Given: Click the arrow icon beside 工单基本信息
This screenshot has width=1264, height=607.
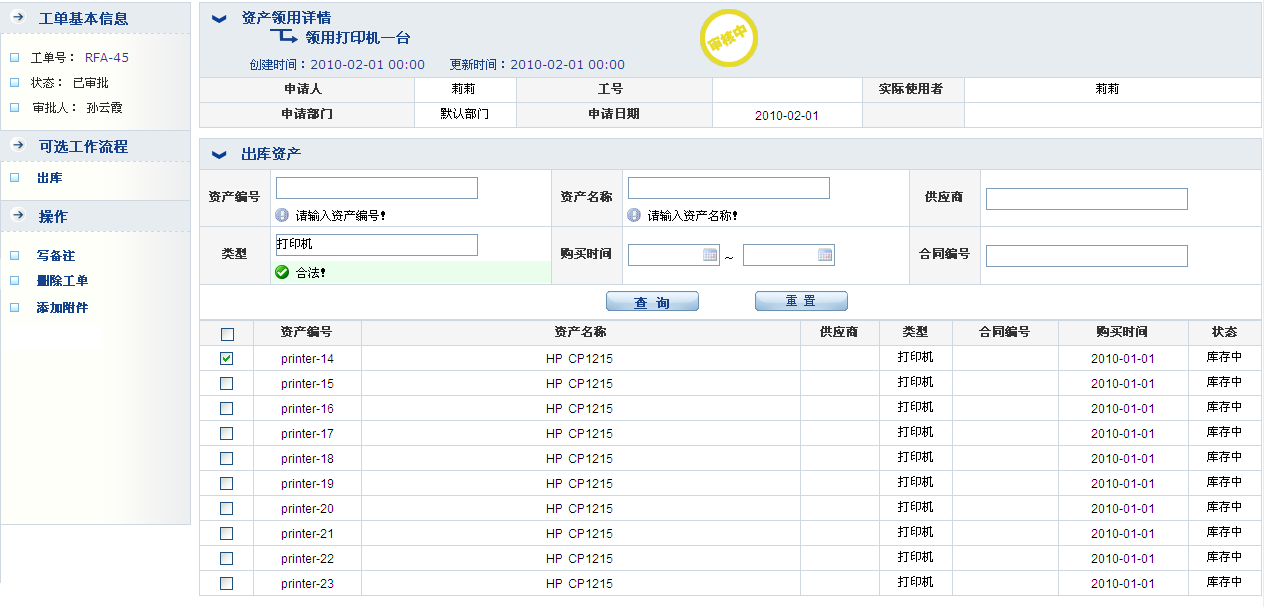Looking at the screenshot, I should [18, 18].
